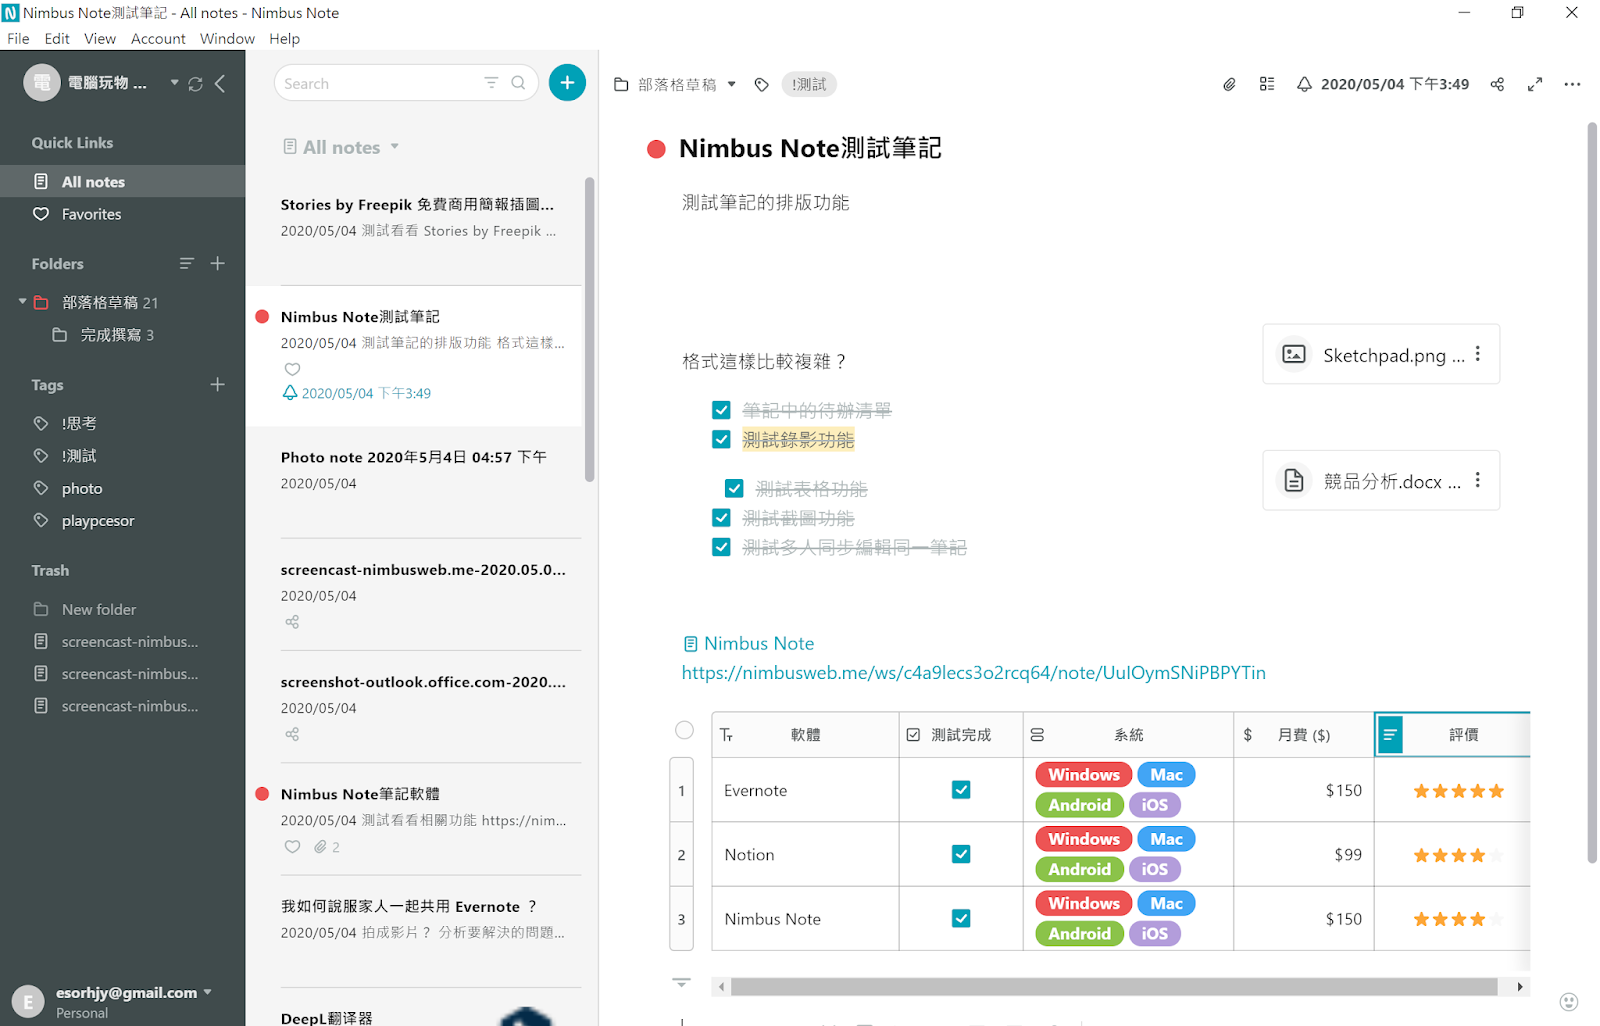Favorite the Nimbus Note筆記軟體 note via heart
This screenshot has height=1026, width=1600.
tap(292, 847)
